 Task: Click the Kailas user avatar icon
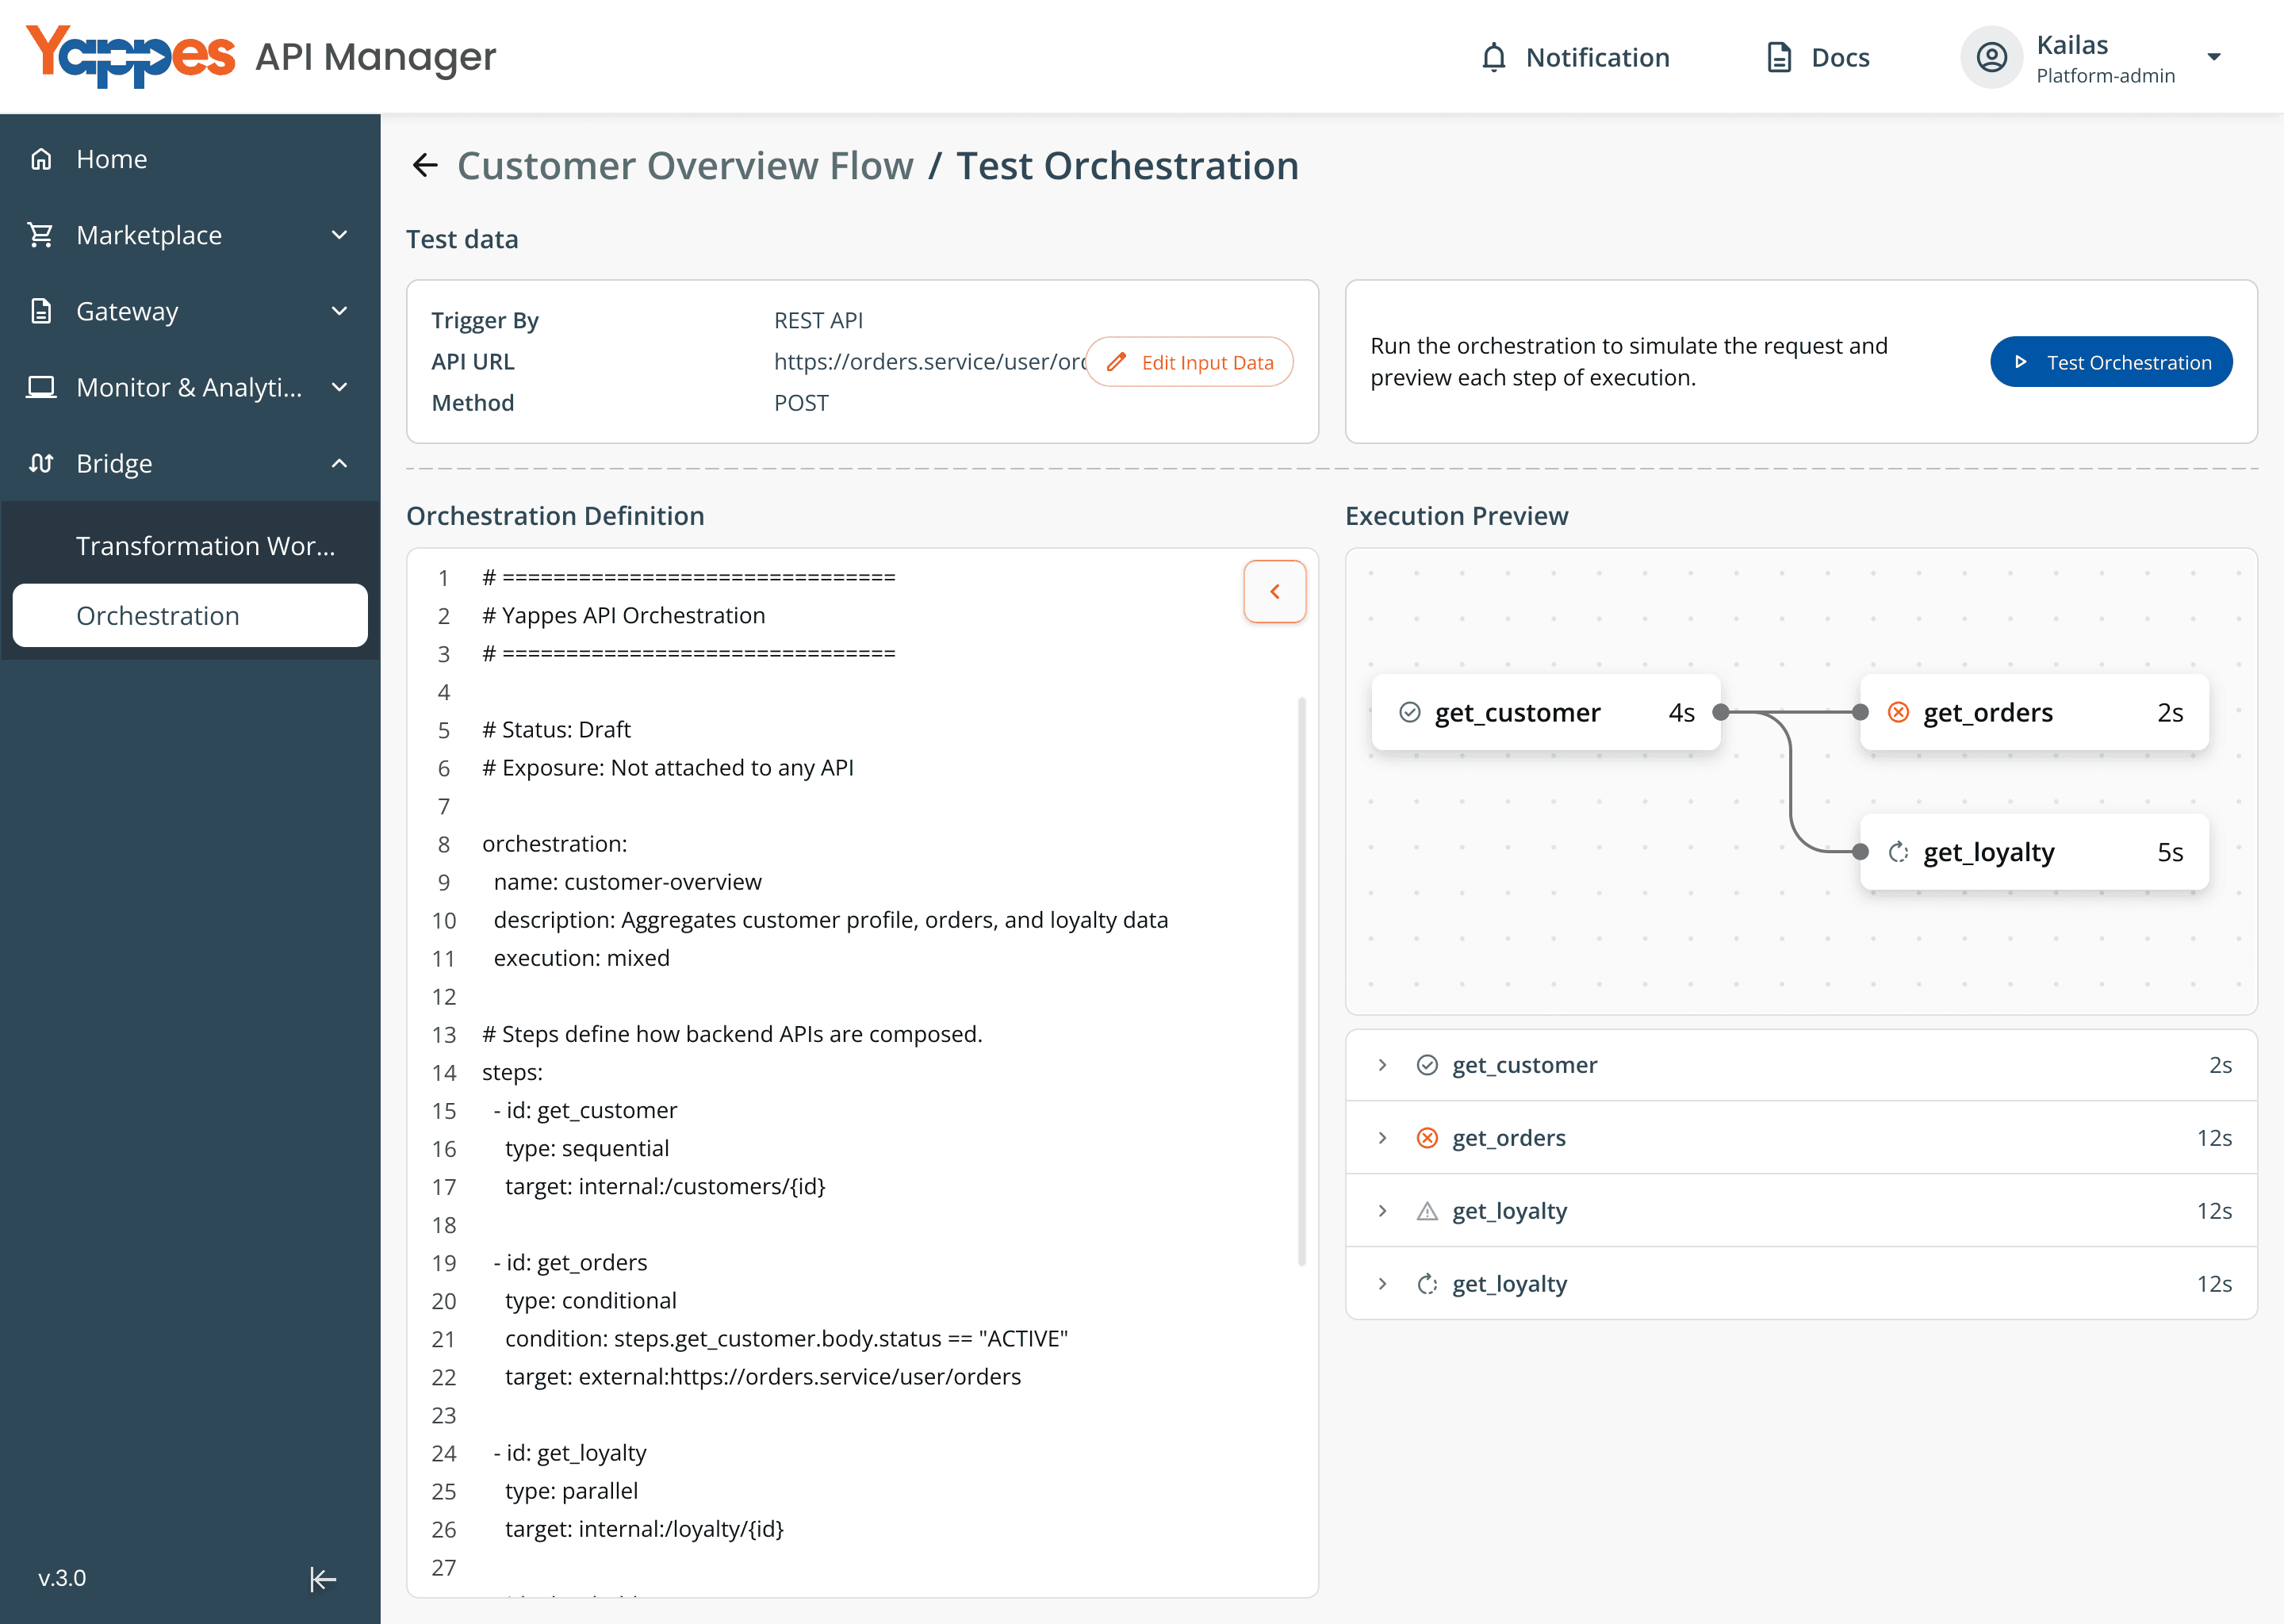(1991, 57)
